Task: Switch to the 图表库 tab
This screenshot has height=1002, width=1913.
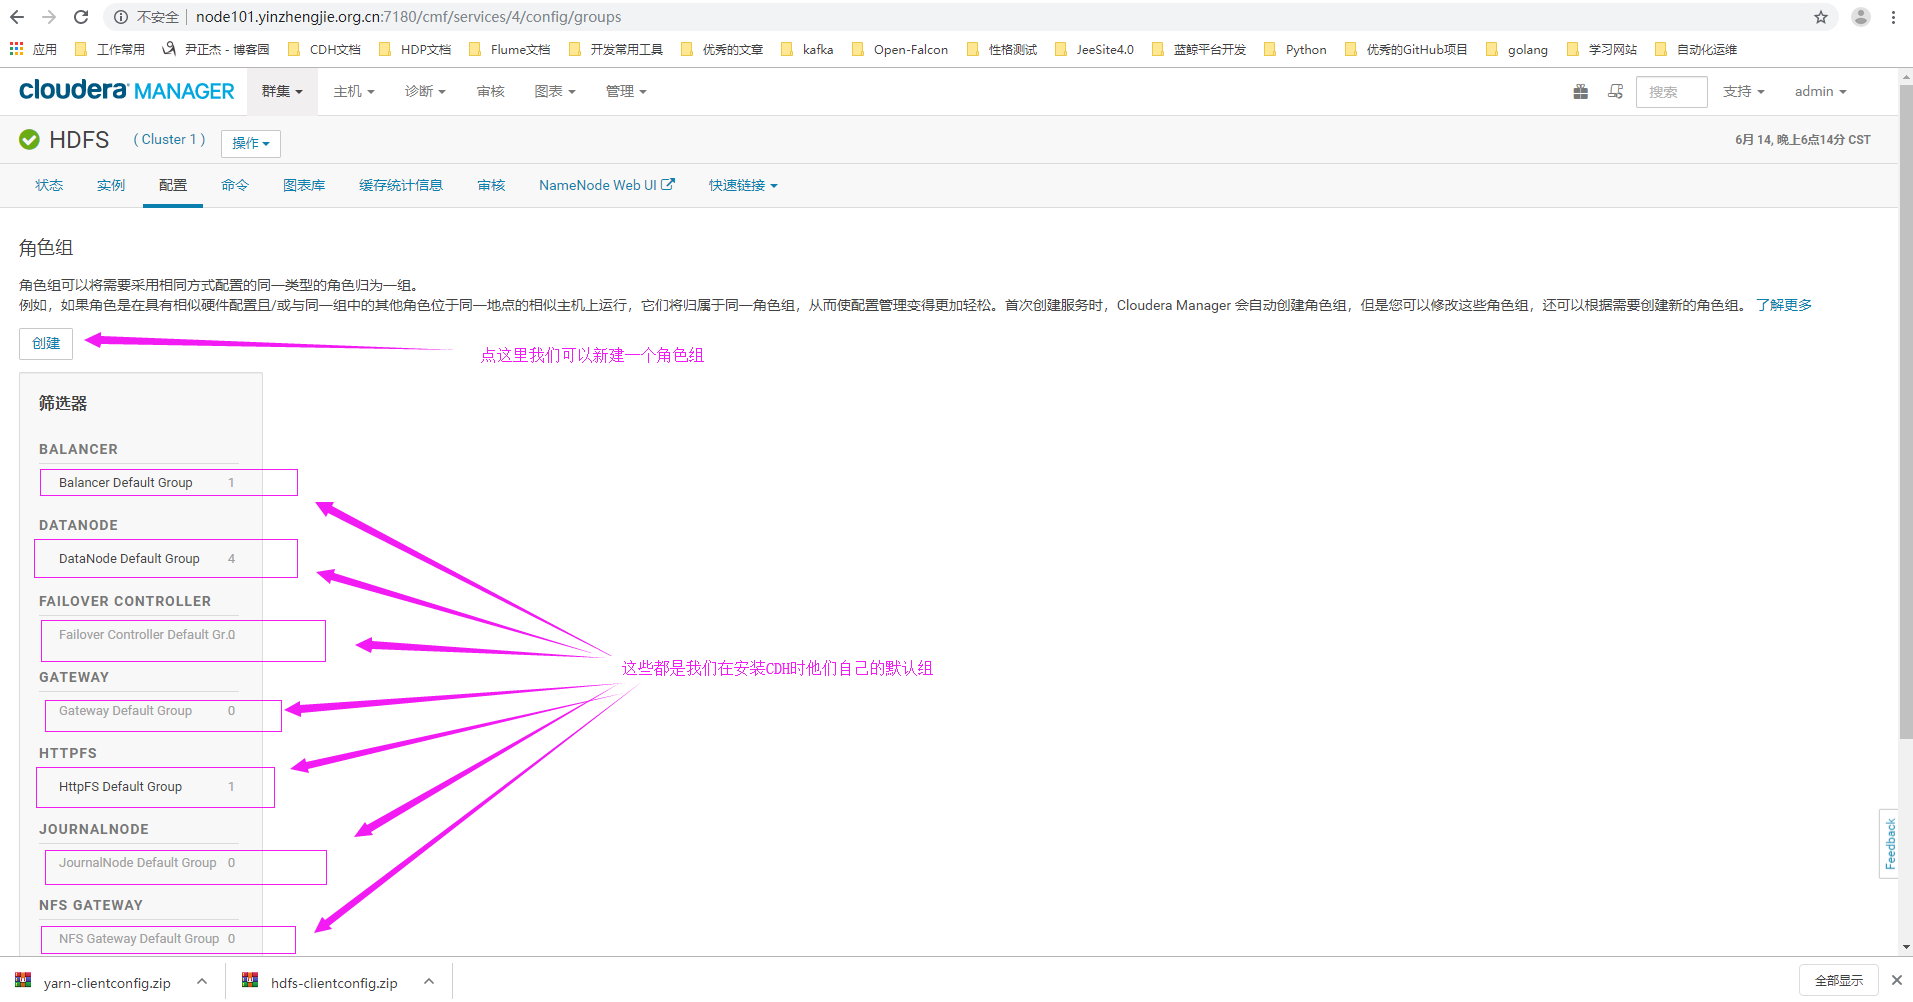Action: click(304, 185)
